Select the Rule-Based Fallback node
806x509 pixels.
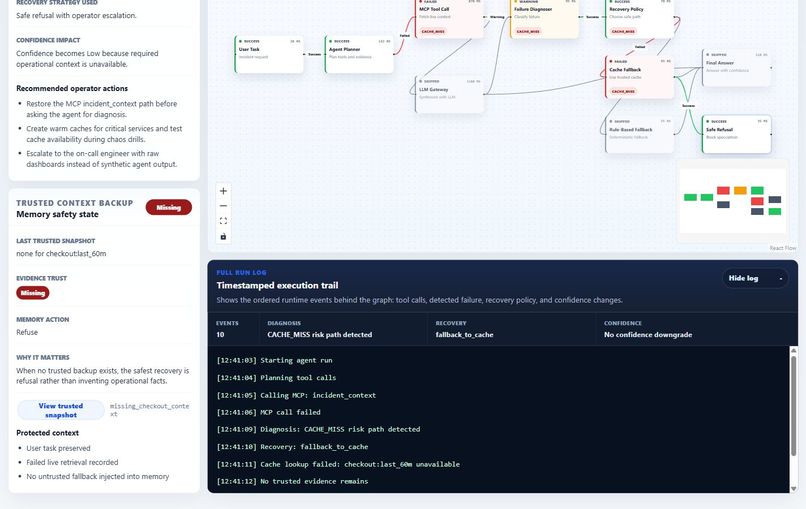coord(639,134)
